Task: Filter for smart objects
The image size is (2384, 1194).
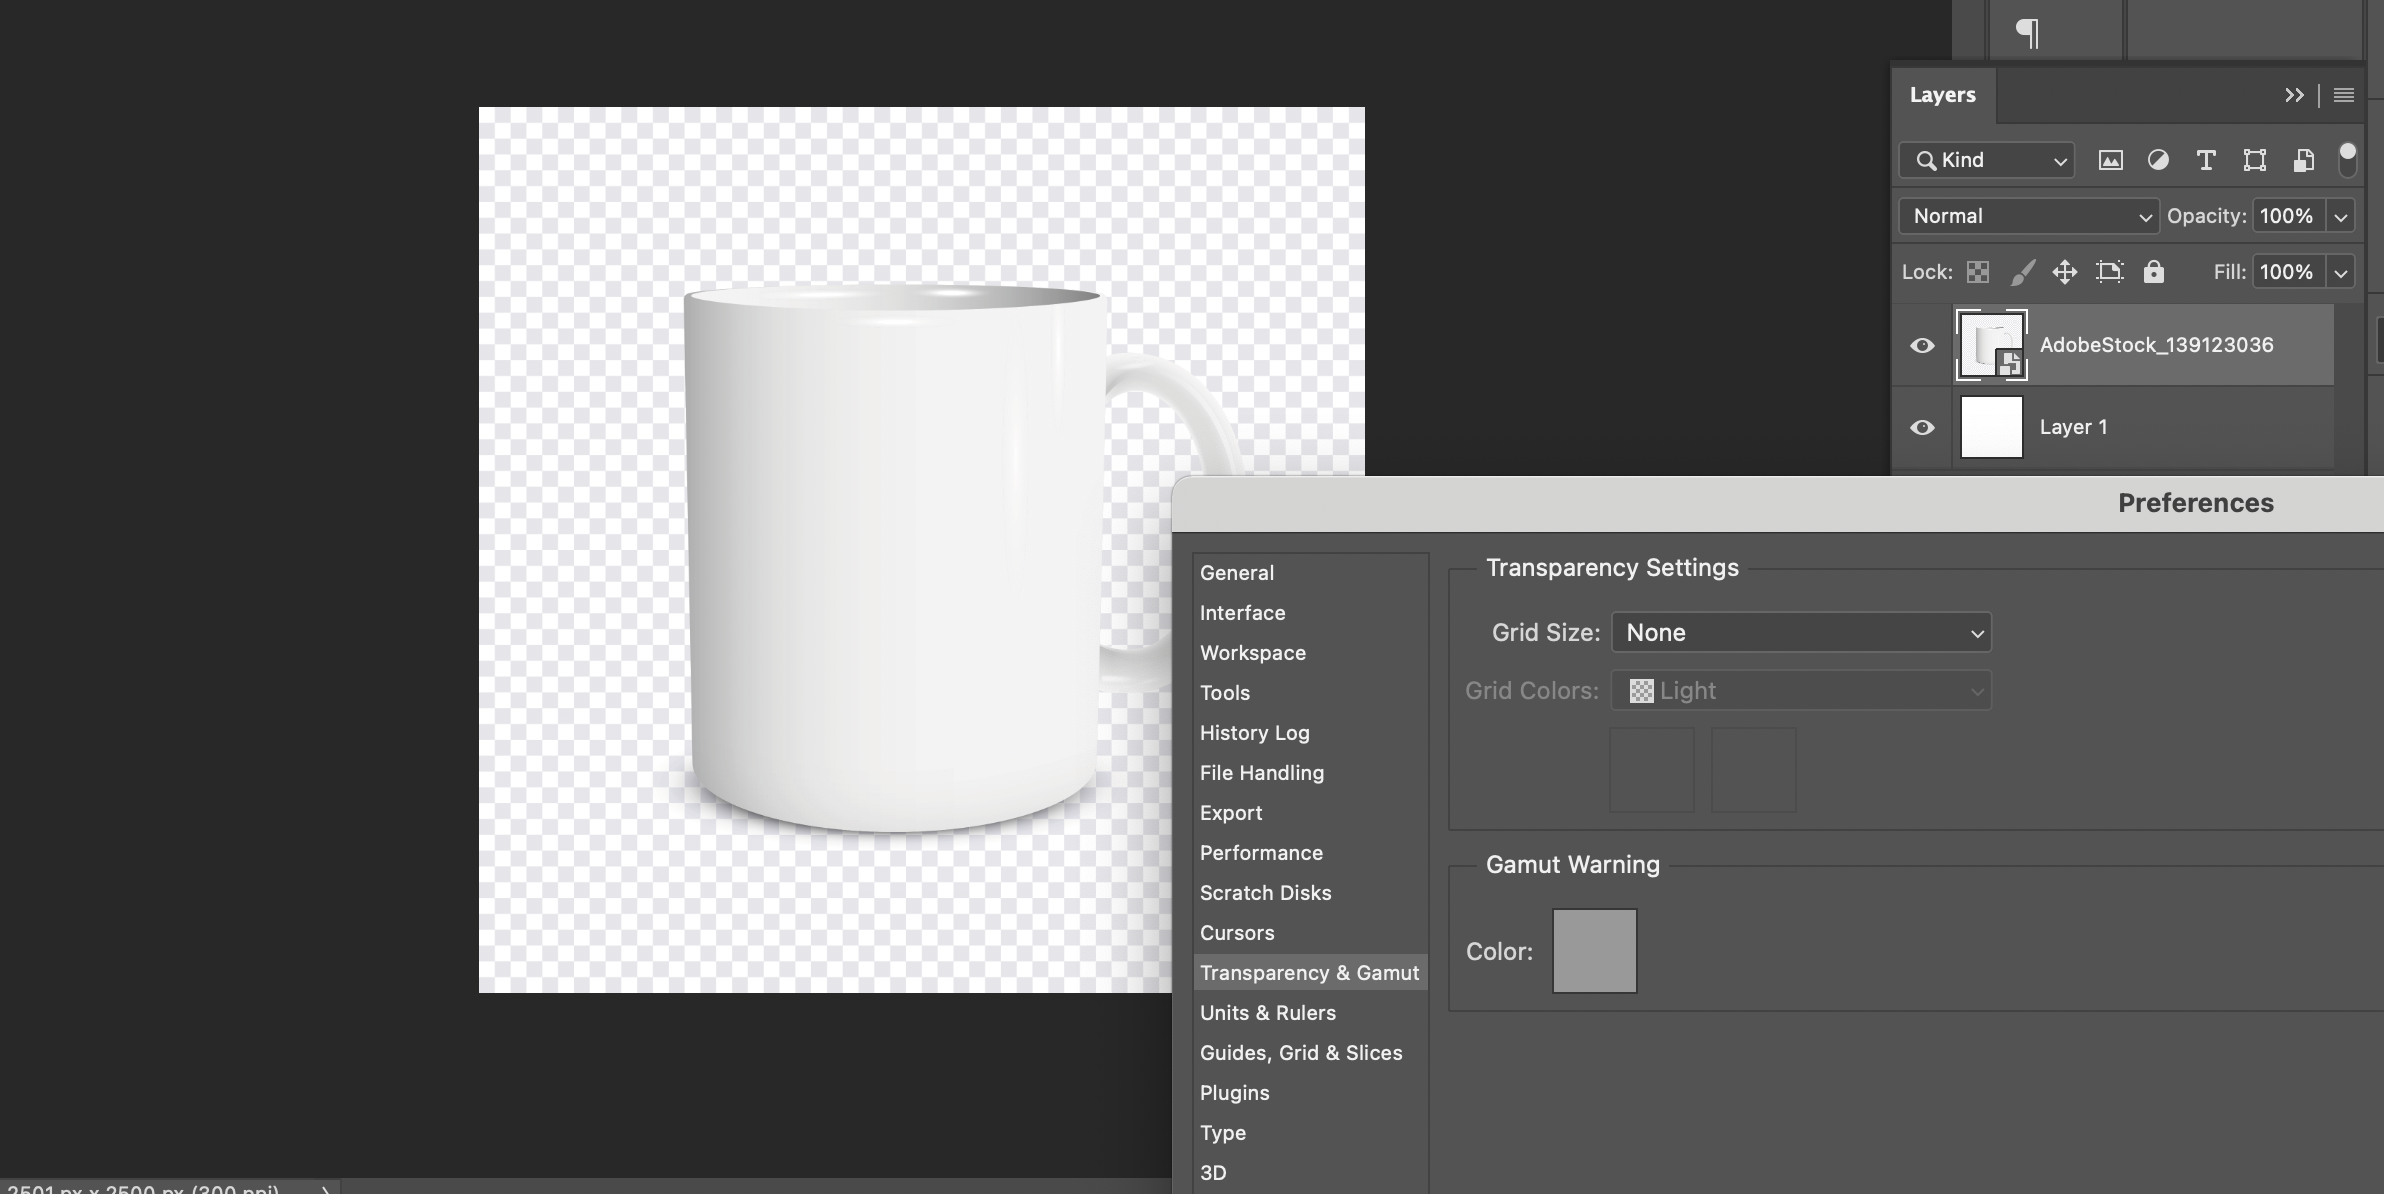Action: point(2303,160)
